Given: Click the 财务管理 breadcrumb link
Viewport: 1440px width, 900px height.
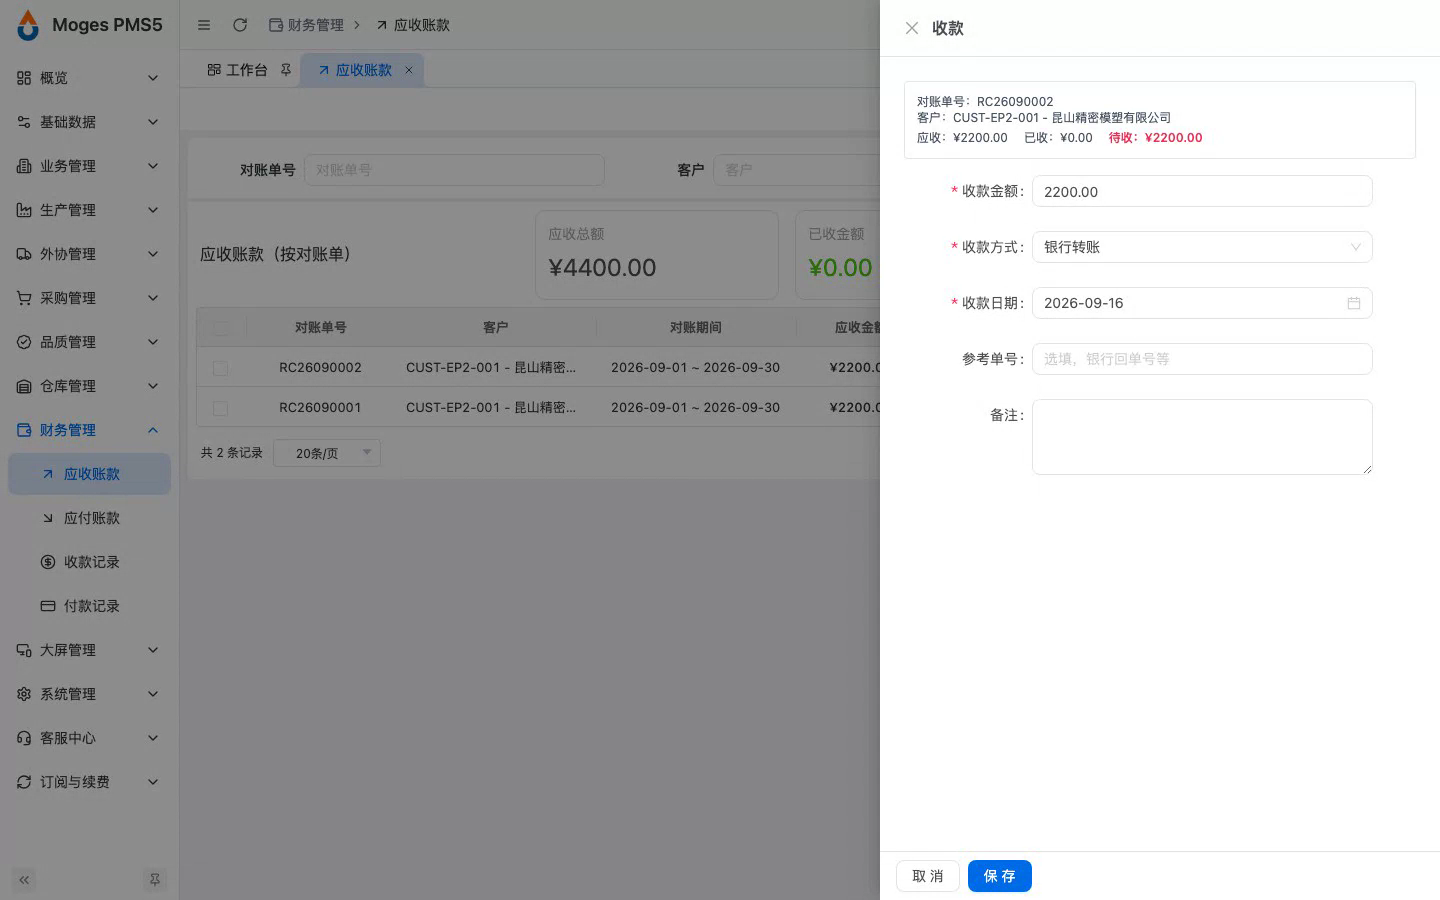Looking at the screenshot, I should click(306, 25).
